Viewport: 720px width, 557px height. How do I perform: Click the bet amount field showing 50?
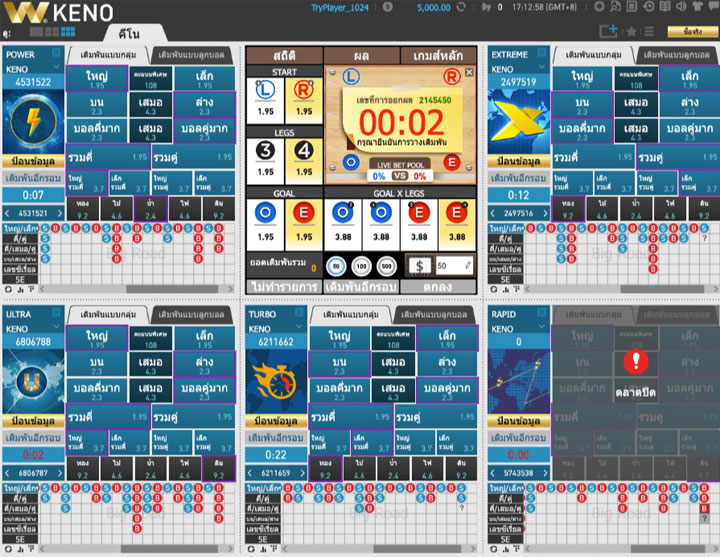(x=455, y=265)
